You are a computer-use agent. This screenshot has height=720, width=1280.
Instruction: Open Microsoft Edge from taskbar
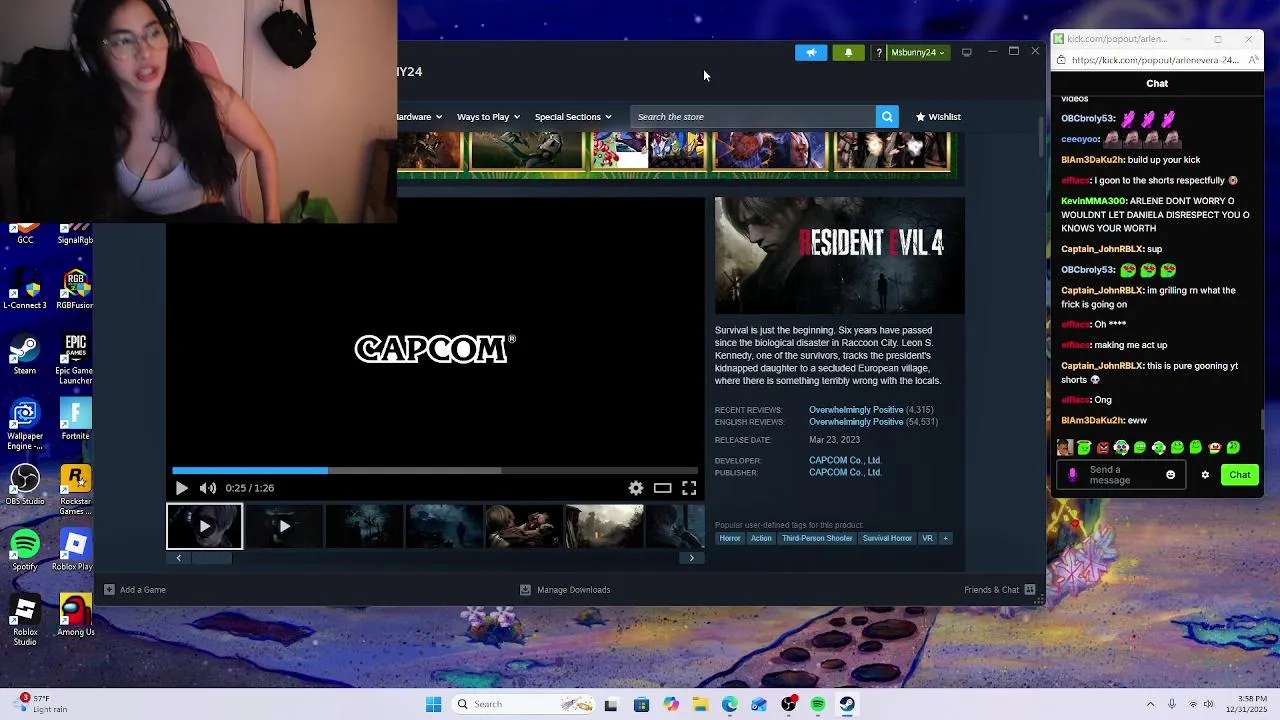click(730, 704)
